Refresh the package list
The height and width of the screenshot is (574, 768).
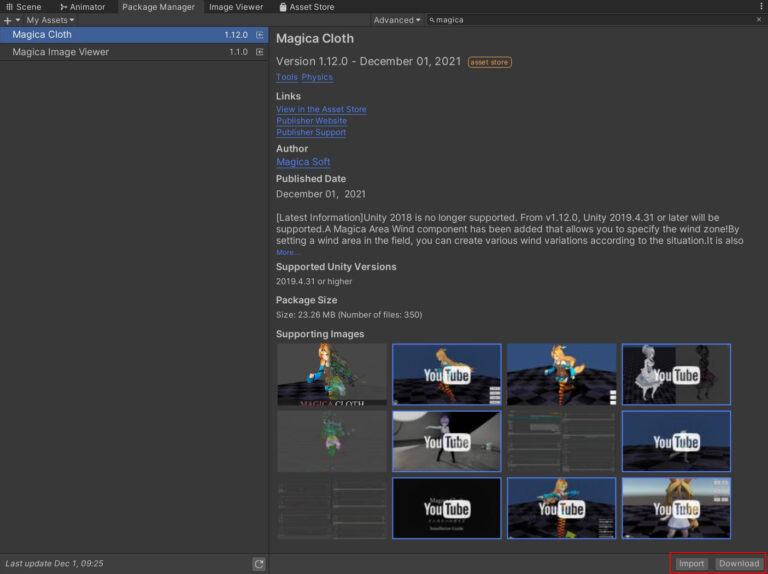[x=259, y=564]
